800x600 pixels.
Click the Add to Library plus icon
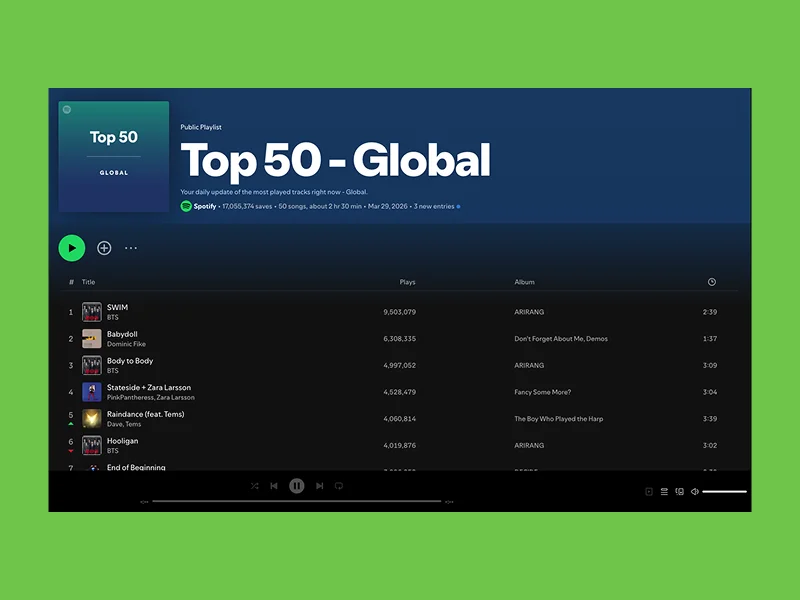[104, 248]
